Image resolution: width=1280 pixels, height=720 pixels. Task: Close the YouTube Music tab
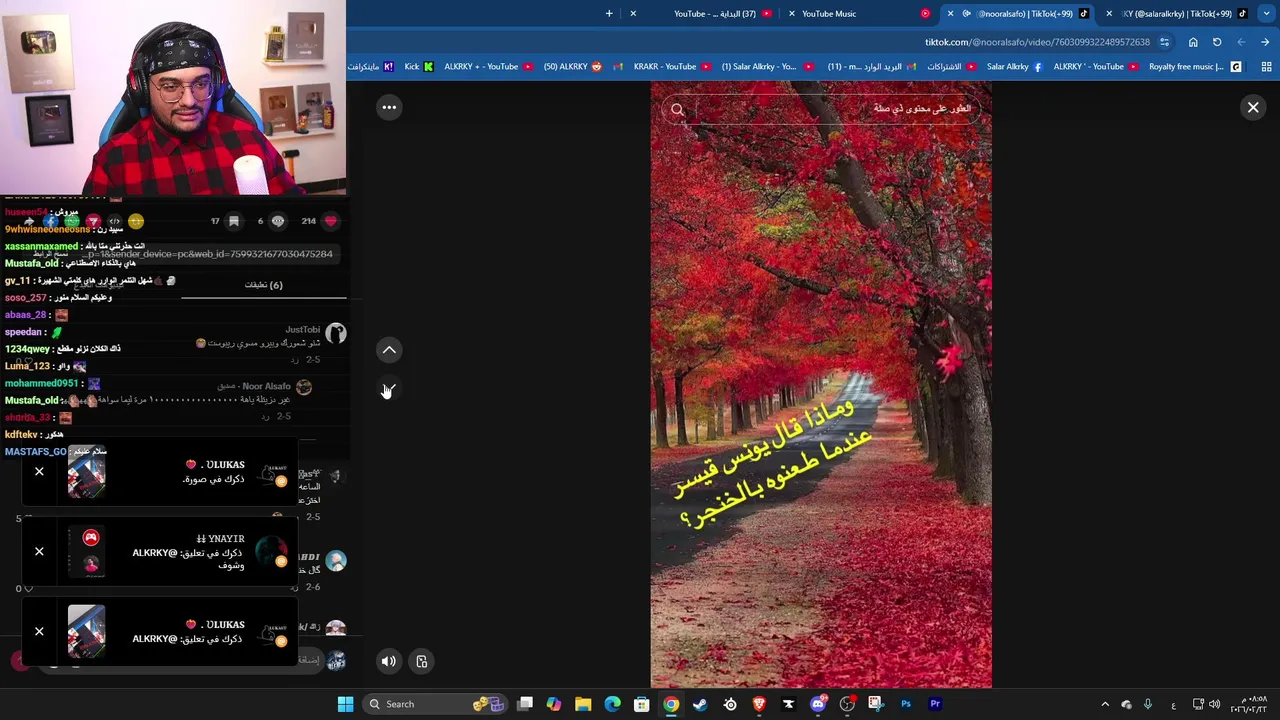click(x=792, y=14)
